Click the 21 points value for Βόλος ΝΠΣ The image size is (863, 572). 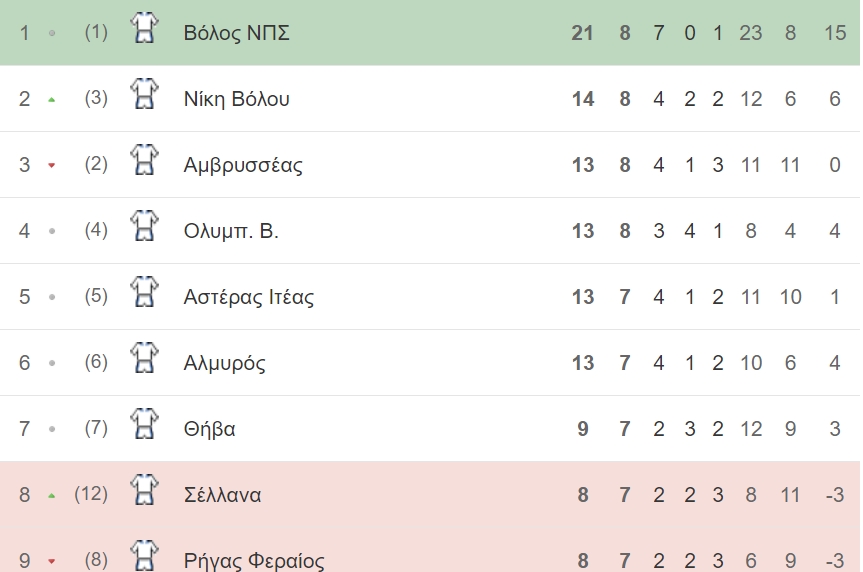(x=582, y=33)
